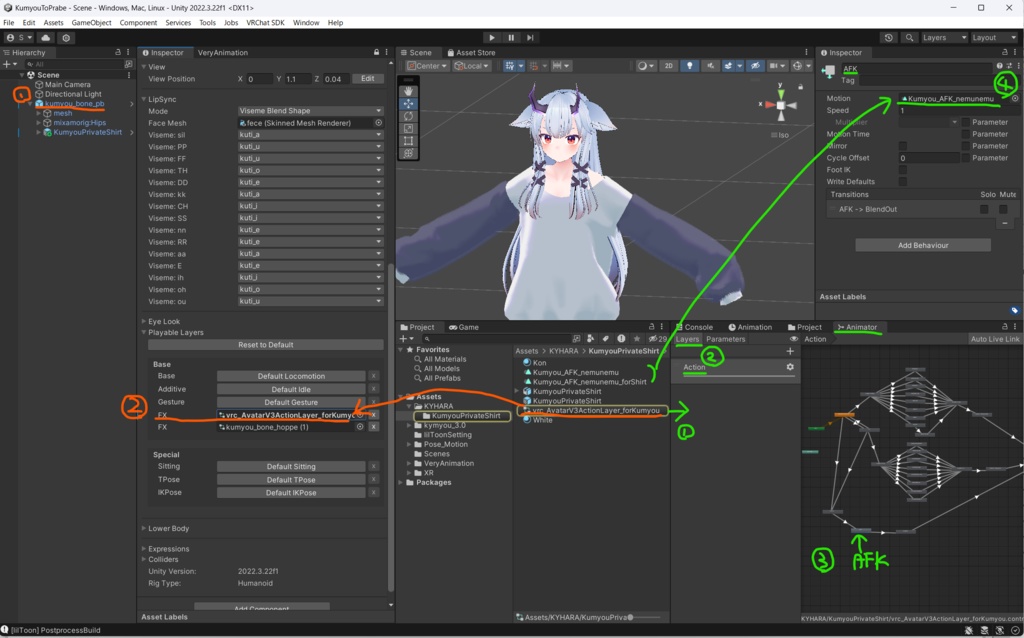This screenshot has width=1024, height=638.
Task: Open the GameObject menu
Action: click(91, 22)
